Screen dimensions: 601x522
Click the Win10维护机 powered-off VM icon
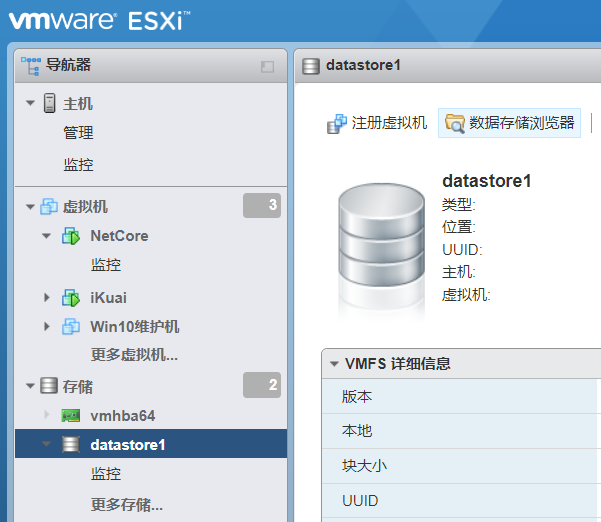coord(71,327)
